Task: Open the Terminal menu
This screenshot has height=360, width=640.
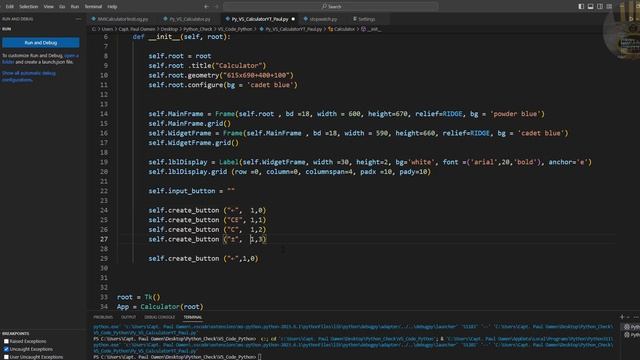Action: (93, 7)
